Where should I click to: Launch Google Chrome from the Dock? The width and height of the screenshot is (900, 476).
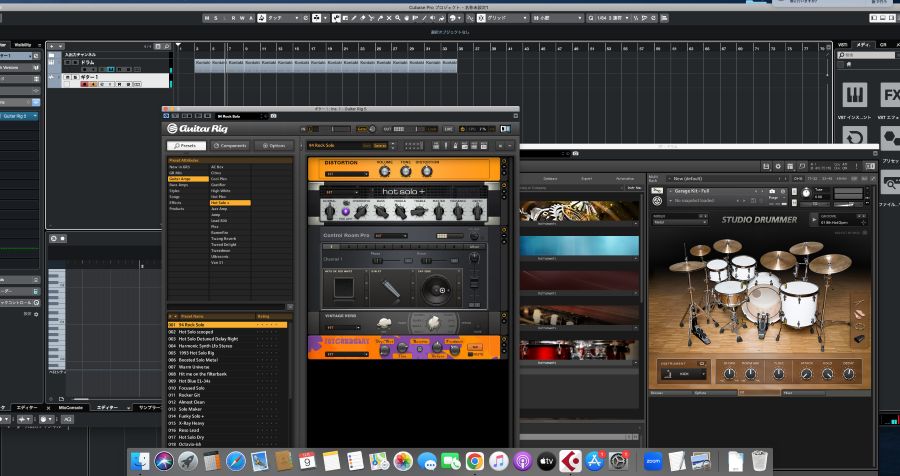pos(475,461)
